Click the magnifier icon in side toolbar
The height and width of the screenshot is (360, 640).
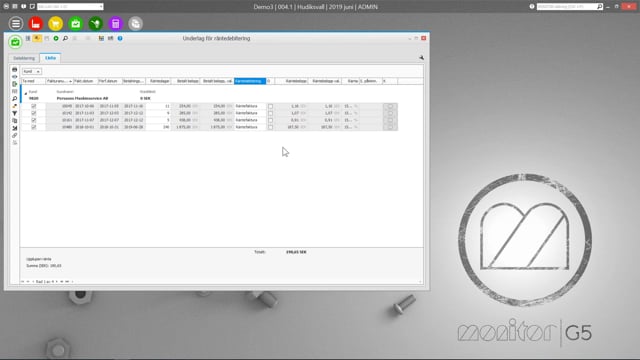pos(15,99)
